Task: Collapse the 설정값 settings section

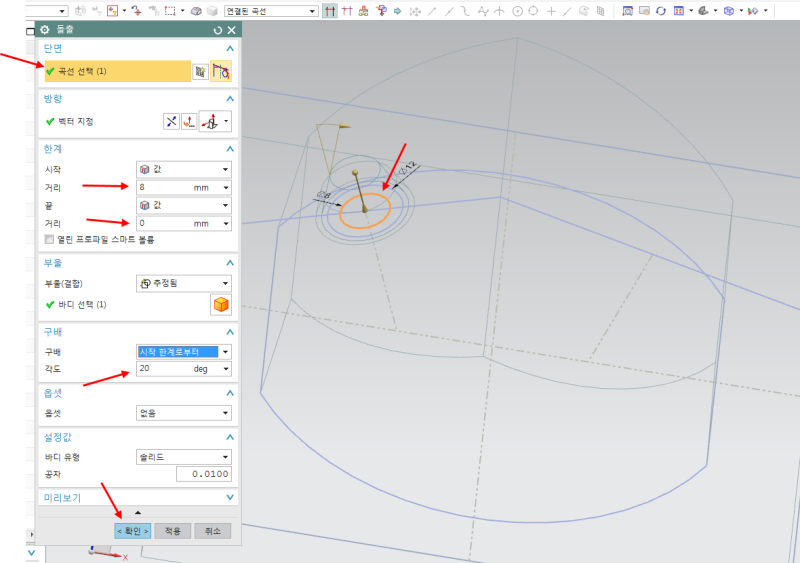Action: point(230,437)
